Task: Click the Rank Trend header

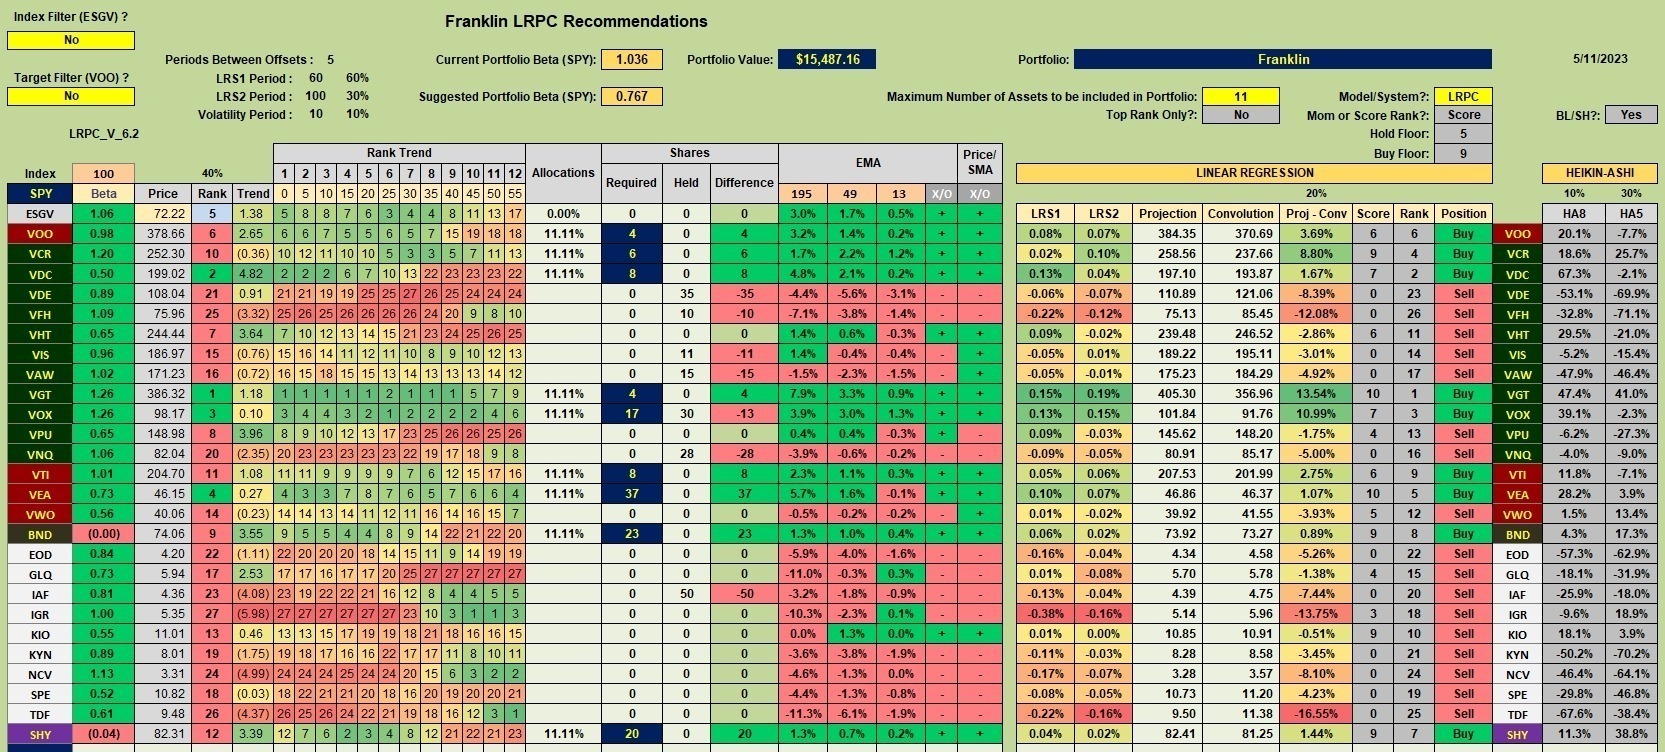Action: click(399, 153)
